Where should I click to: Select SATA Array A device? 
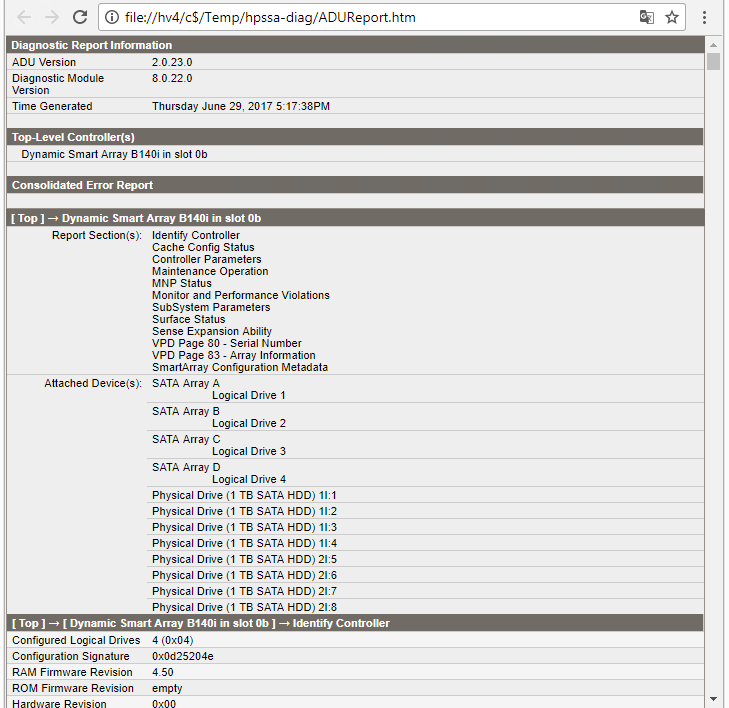(186, 383)
